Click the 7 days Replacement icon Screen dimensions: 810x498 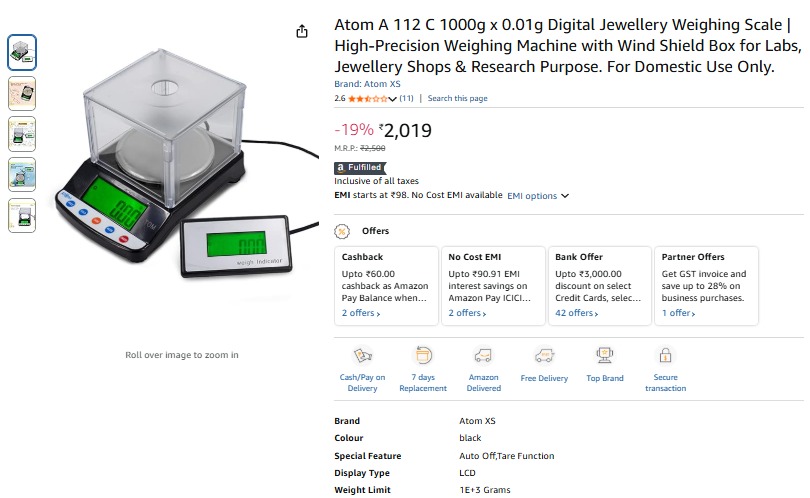click(423, 356)
